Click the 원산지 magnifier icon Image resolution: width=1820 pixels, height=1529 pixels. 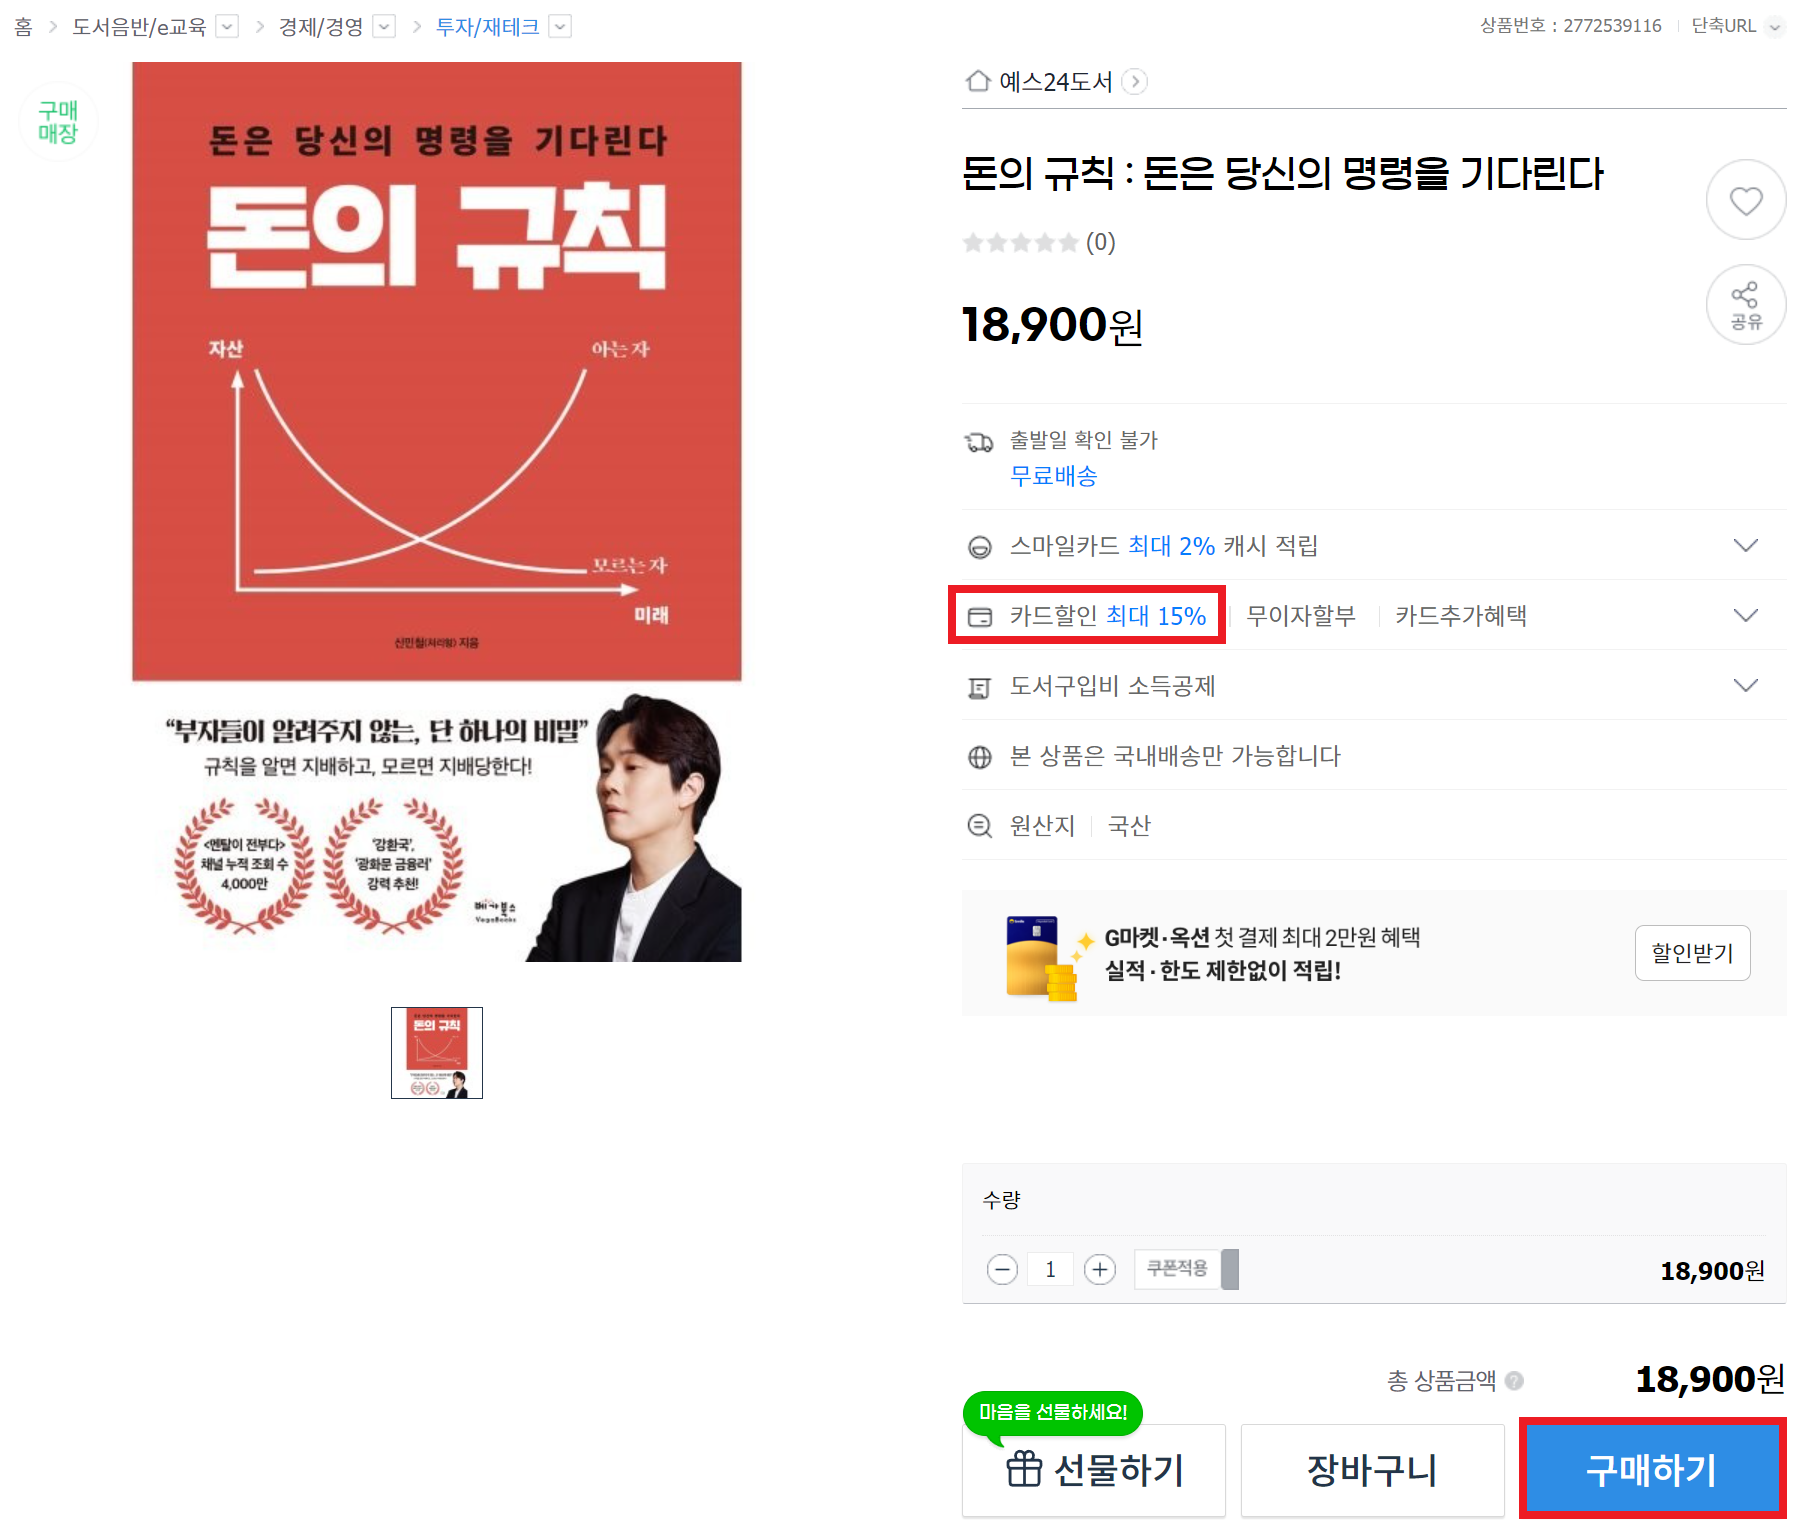click(x=980, y=826)
